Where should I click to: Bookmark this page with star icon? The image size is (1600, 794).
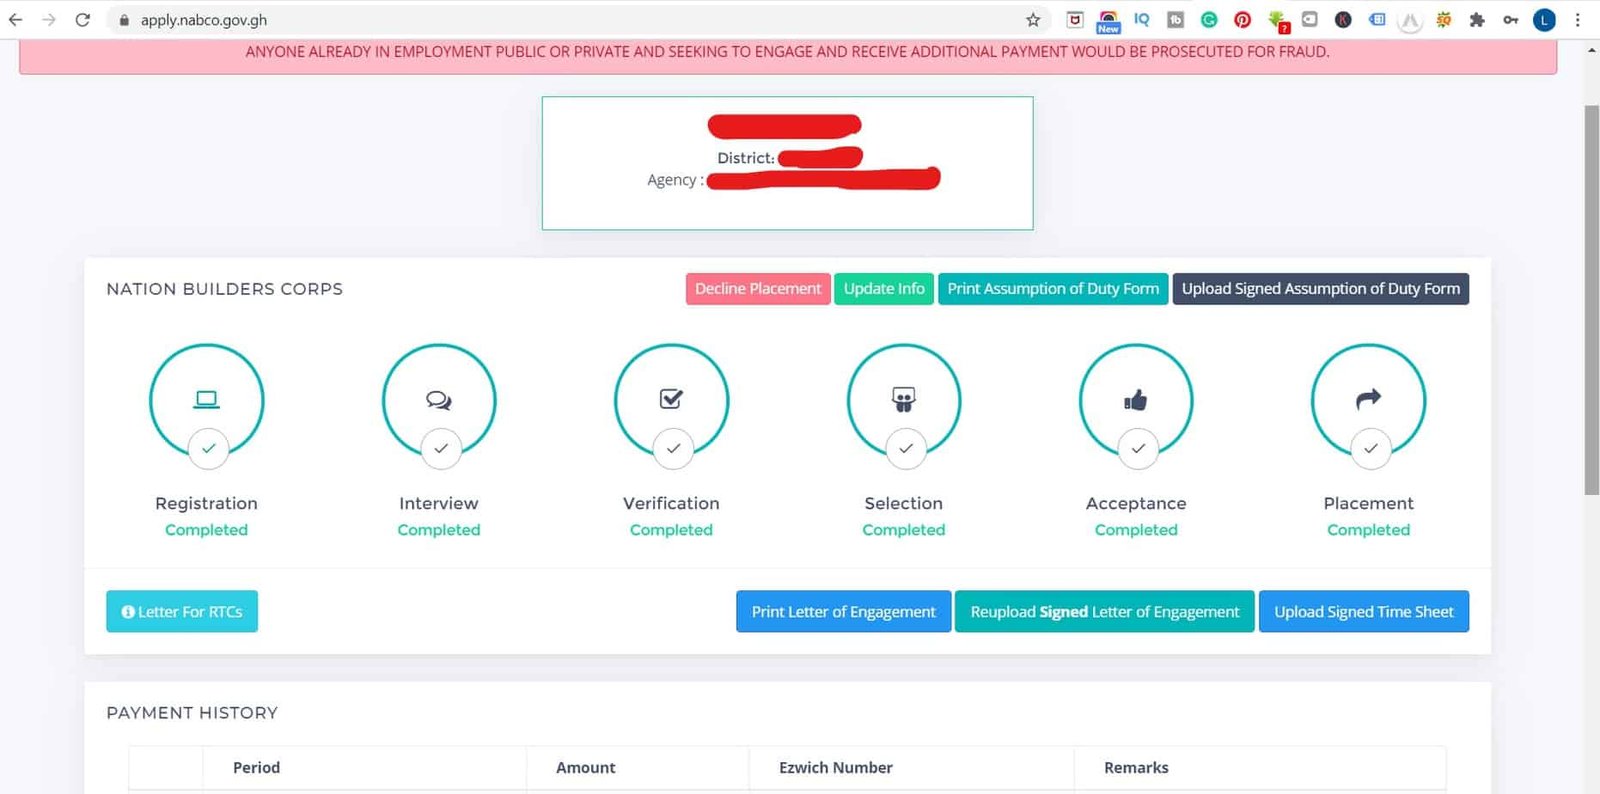pos(1033,20)
